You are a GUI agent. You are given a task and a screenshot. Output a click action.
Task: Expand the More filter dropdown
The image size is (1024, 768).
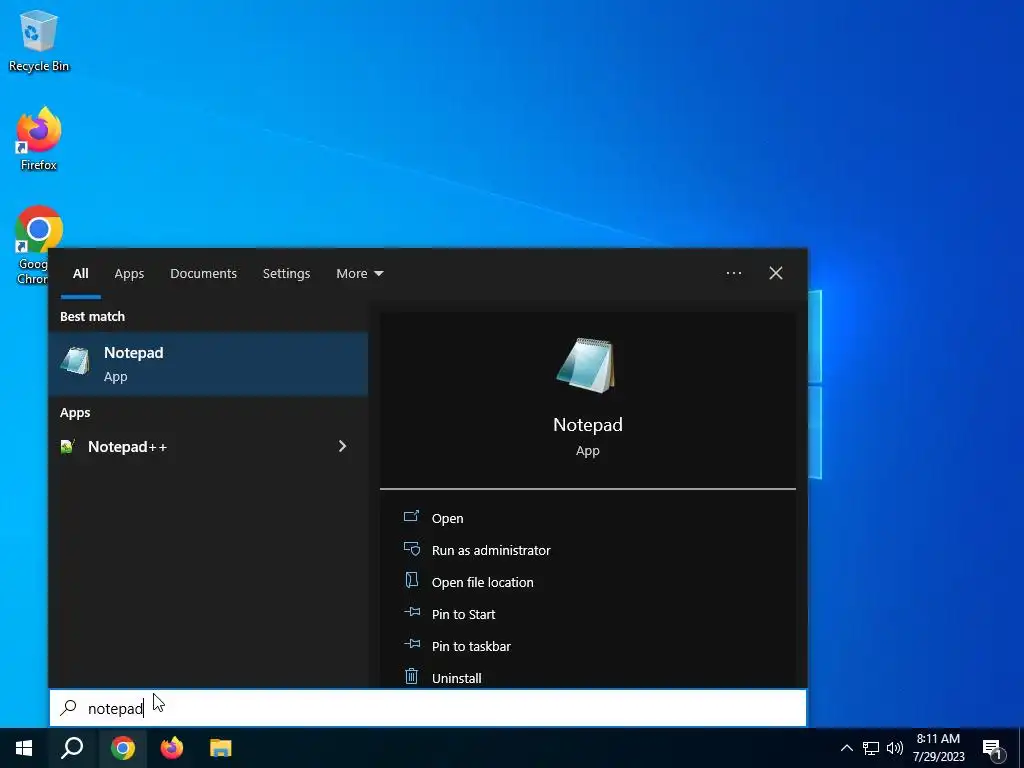pyautogui.click(x=359, y=274)
